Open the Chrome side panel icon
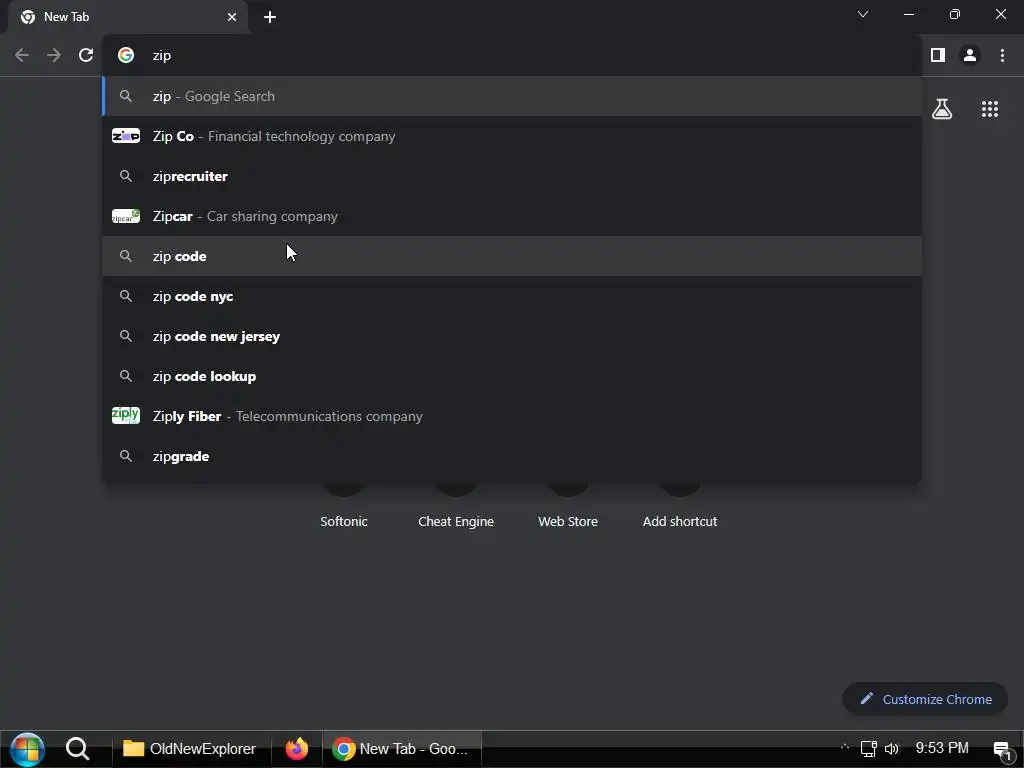 (x=938, y=56)
